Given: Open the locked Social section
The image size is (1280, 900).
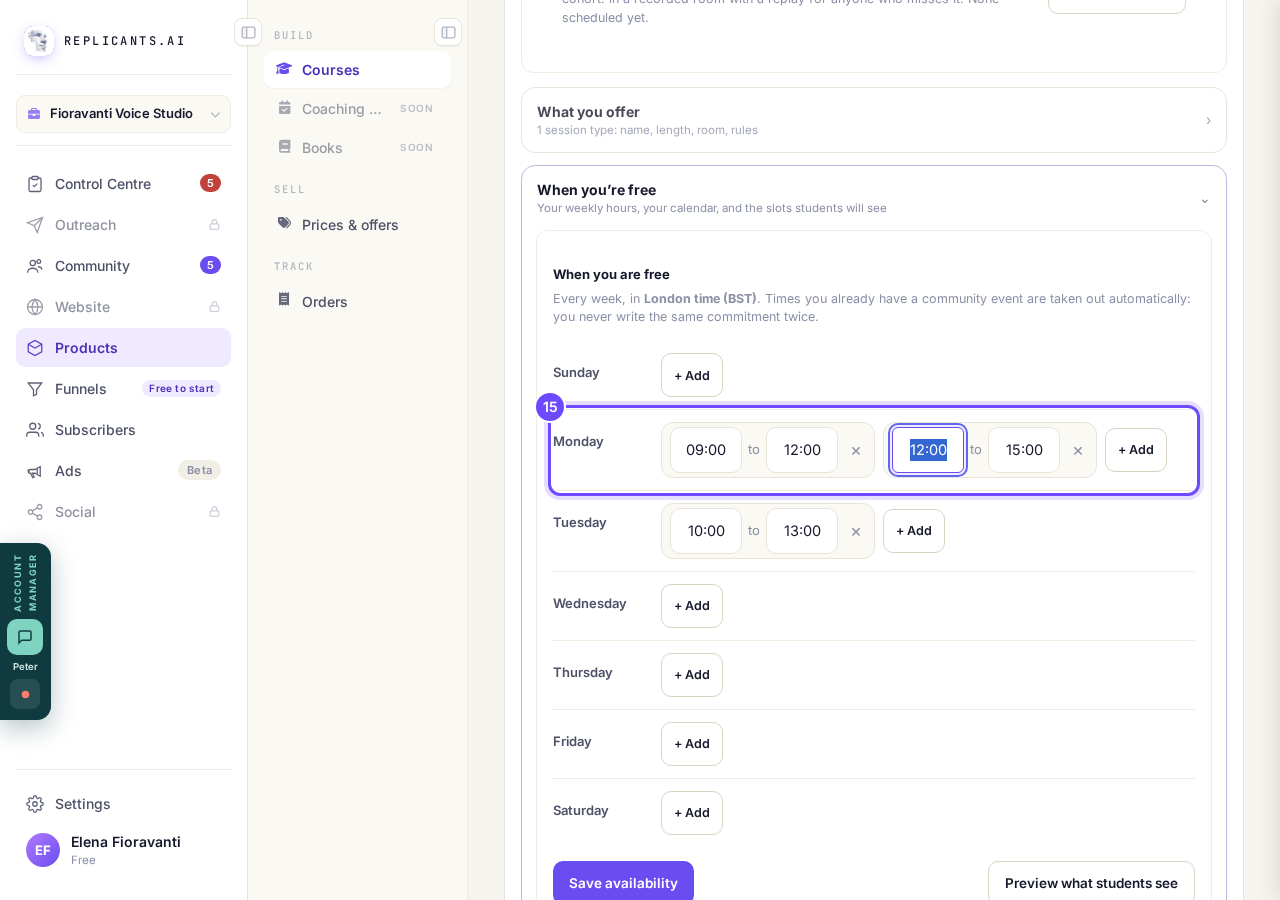Looking at the screenshot, I should tap(123, 512).
